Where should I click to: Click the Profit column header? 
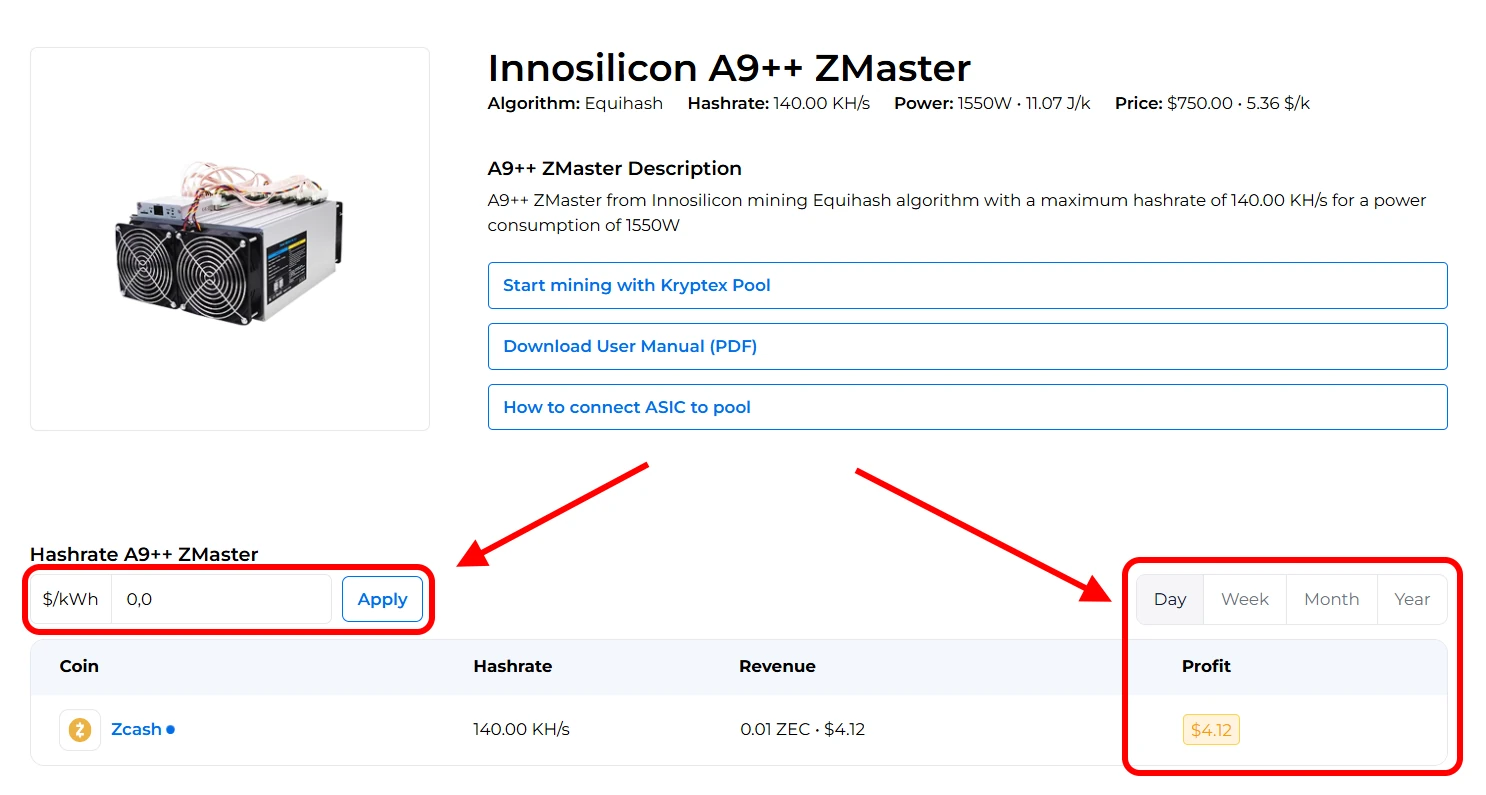[1206, 667]
